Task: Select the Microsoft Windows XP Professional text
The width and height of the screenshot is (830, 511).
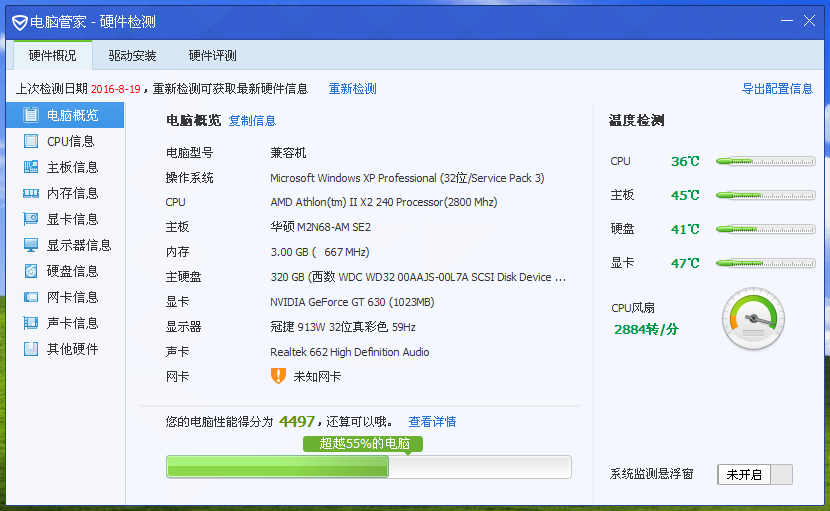Action: [x=407, y=178]
